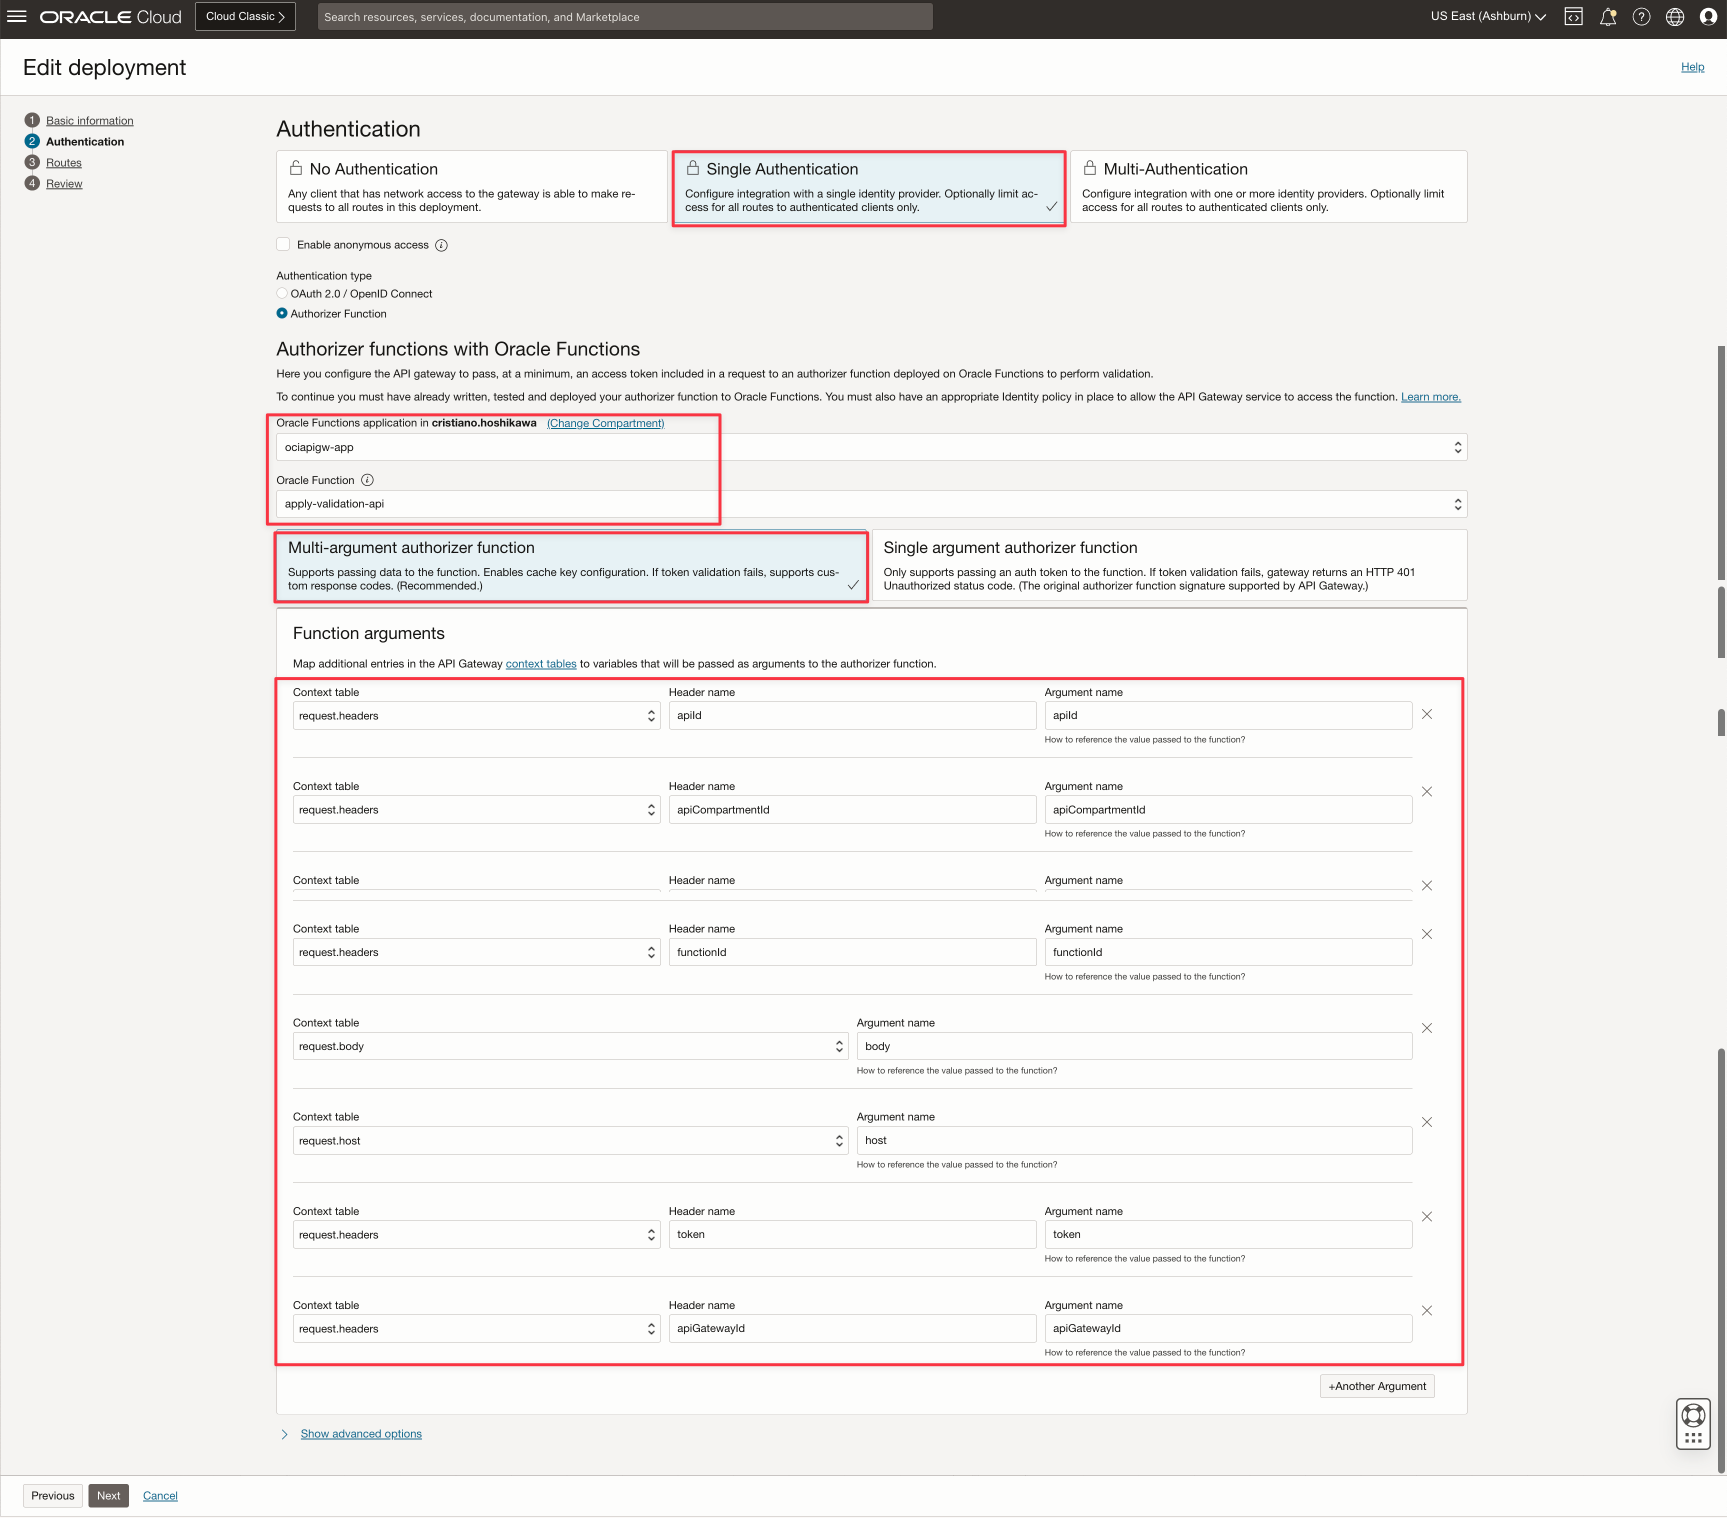Go to the Routes step
The height and width of the screenshot is (1518, 1727).
coord(64,163)
